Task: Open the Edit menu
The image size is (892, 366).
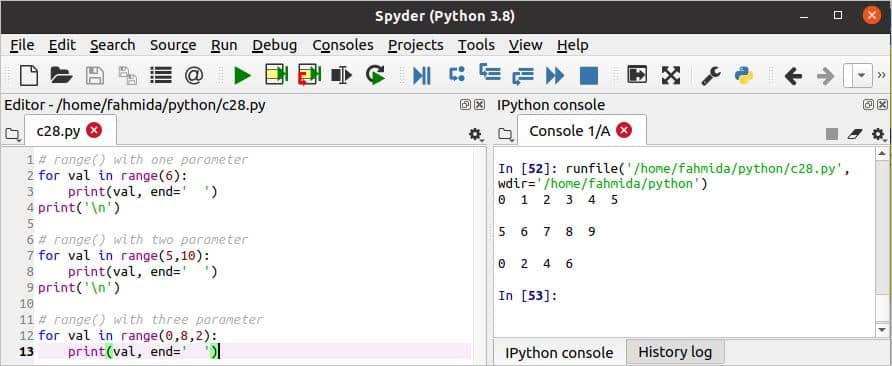Action: (x=62, y=45)
